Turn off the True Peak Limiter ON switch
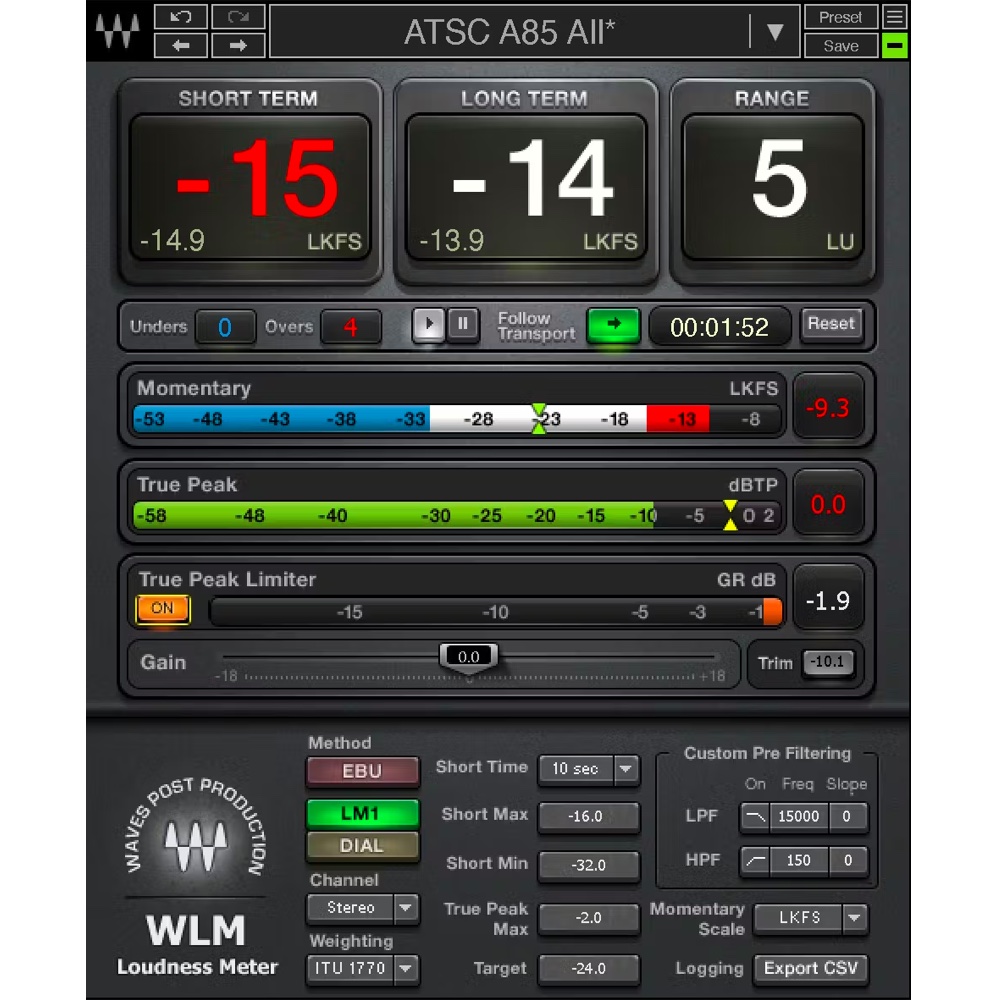 pyautogui.click(x=162, y=609)
